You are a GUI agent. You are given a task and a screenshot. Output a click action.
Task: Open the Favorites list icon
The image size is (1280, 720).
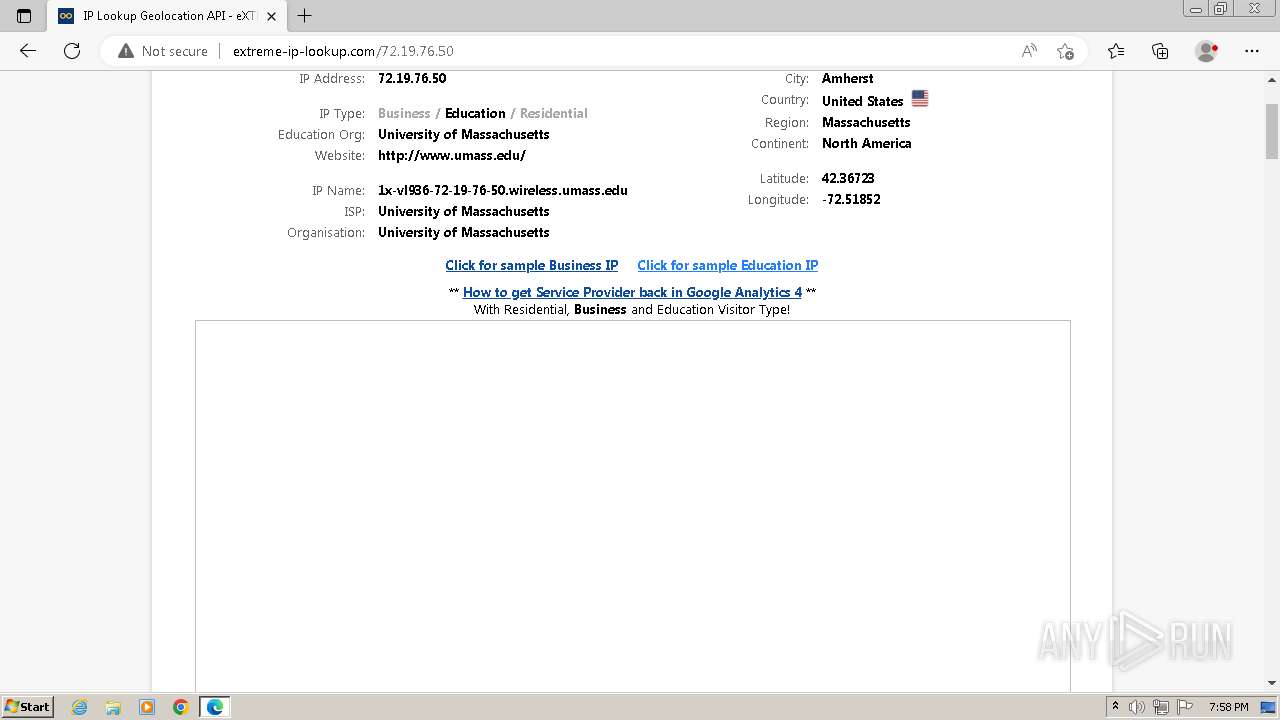(1116, 51)
